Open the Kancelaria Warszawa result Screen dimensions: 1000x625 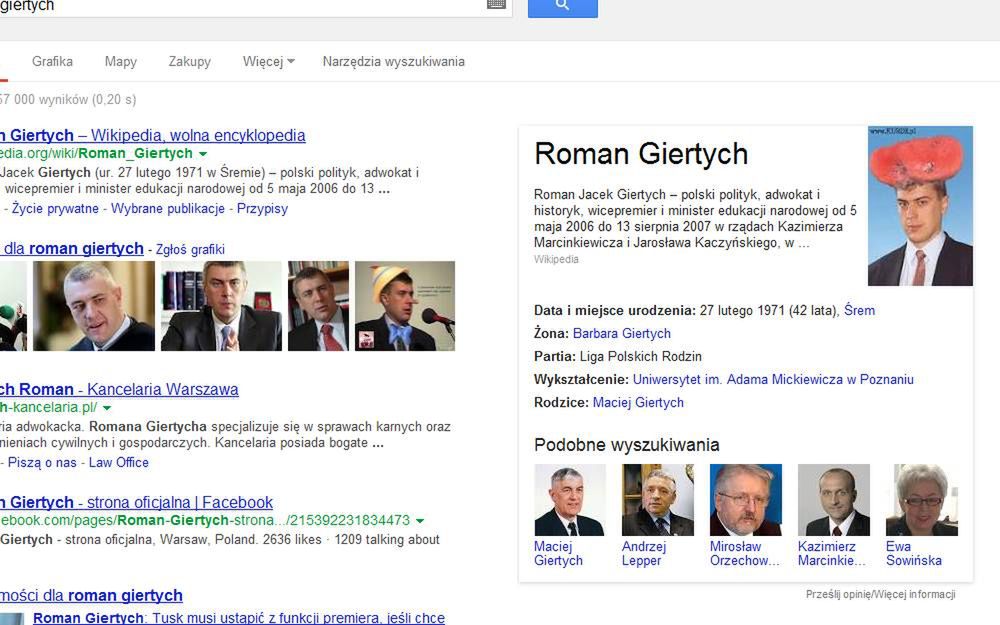click(119, 389)
